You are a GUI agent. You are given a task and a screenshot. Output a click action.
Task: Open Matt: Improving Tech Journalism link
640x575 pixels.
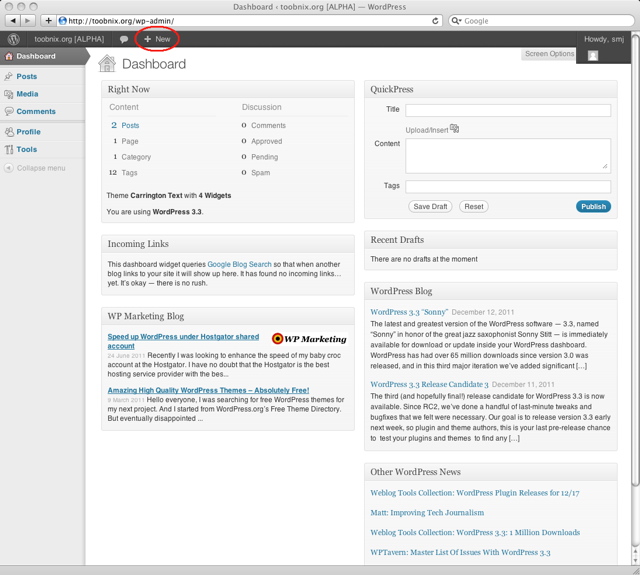click(427, 513)
